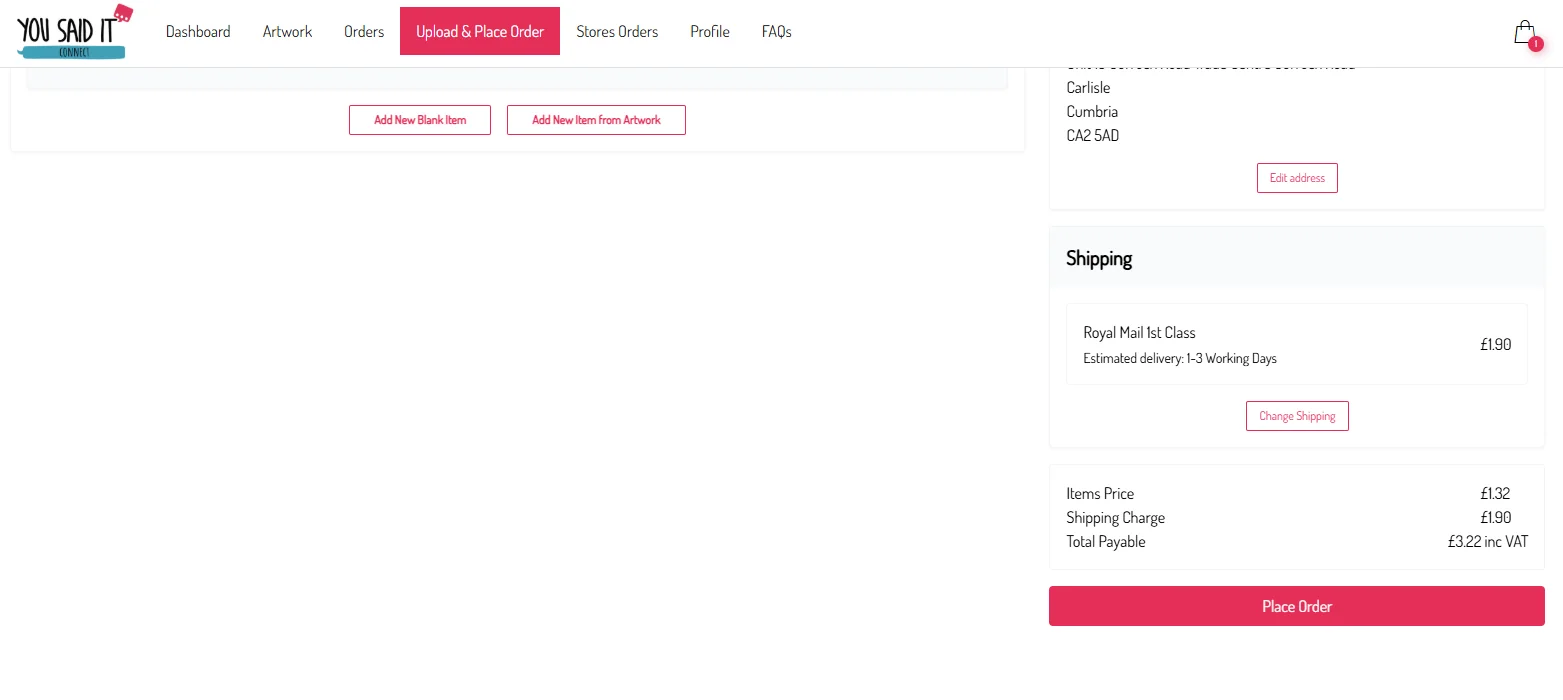Open the Artwork menu item
The width and height of the screenshot is (1563, 700).
point(288,32)
